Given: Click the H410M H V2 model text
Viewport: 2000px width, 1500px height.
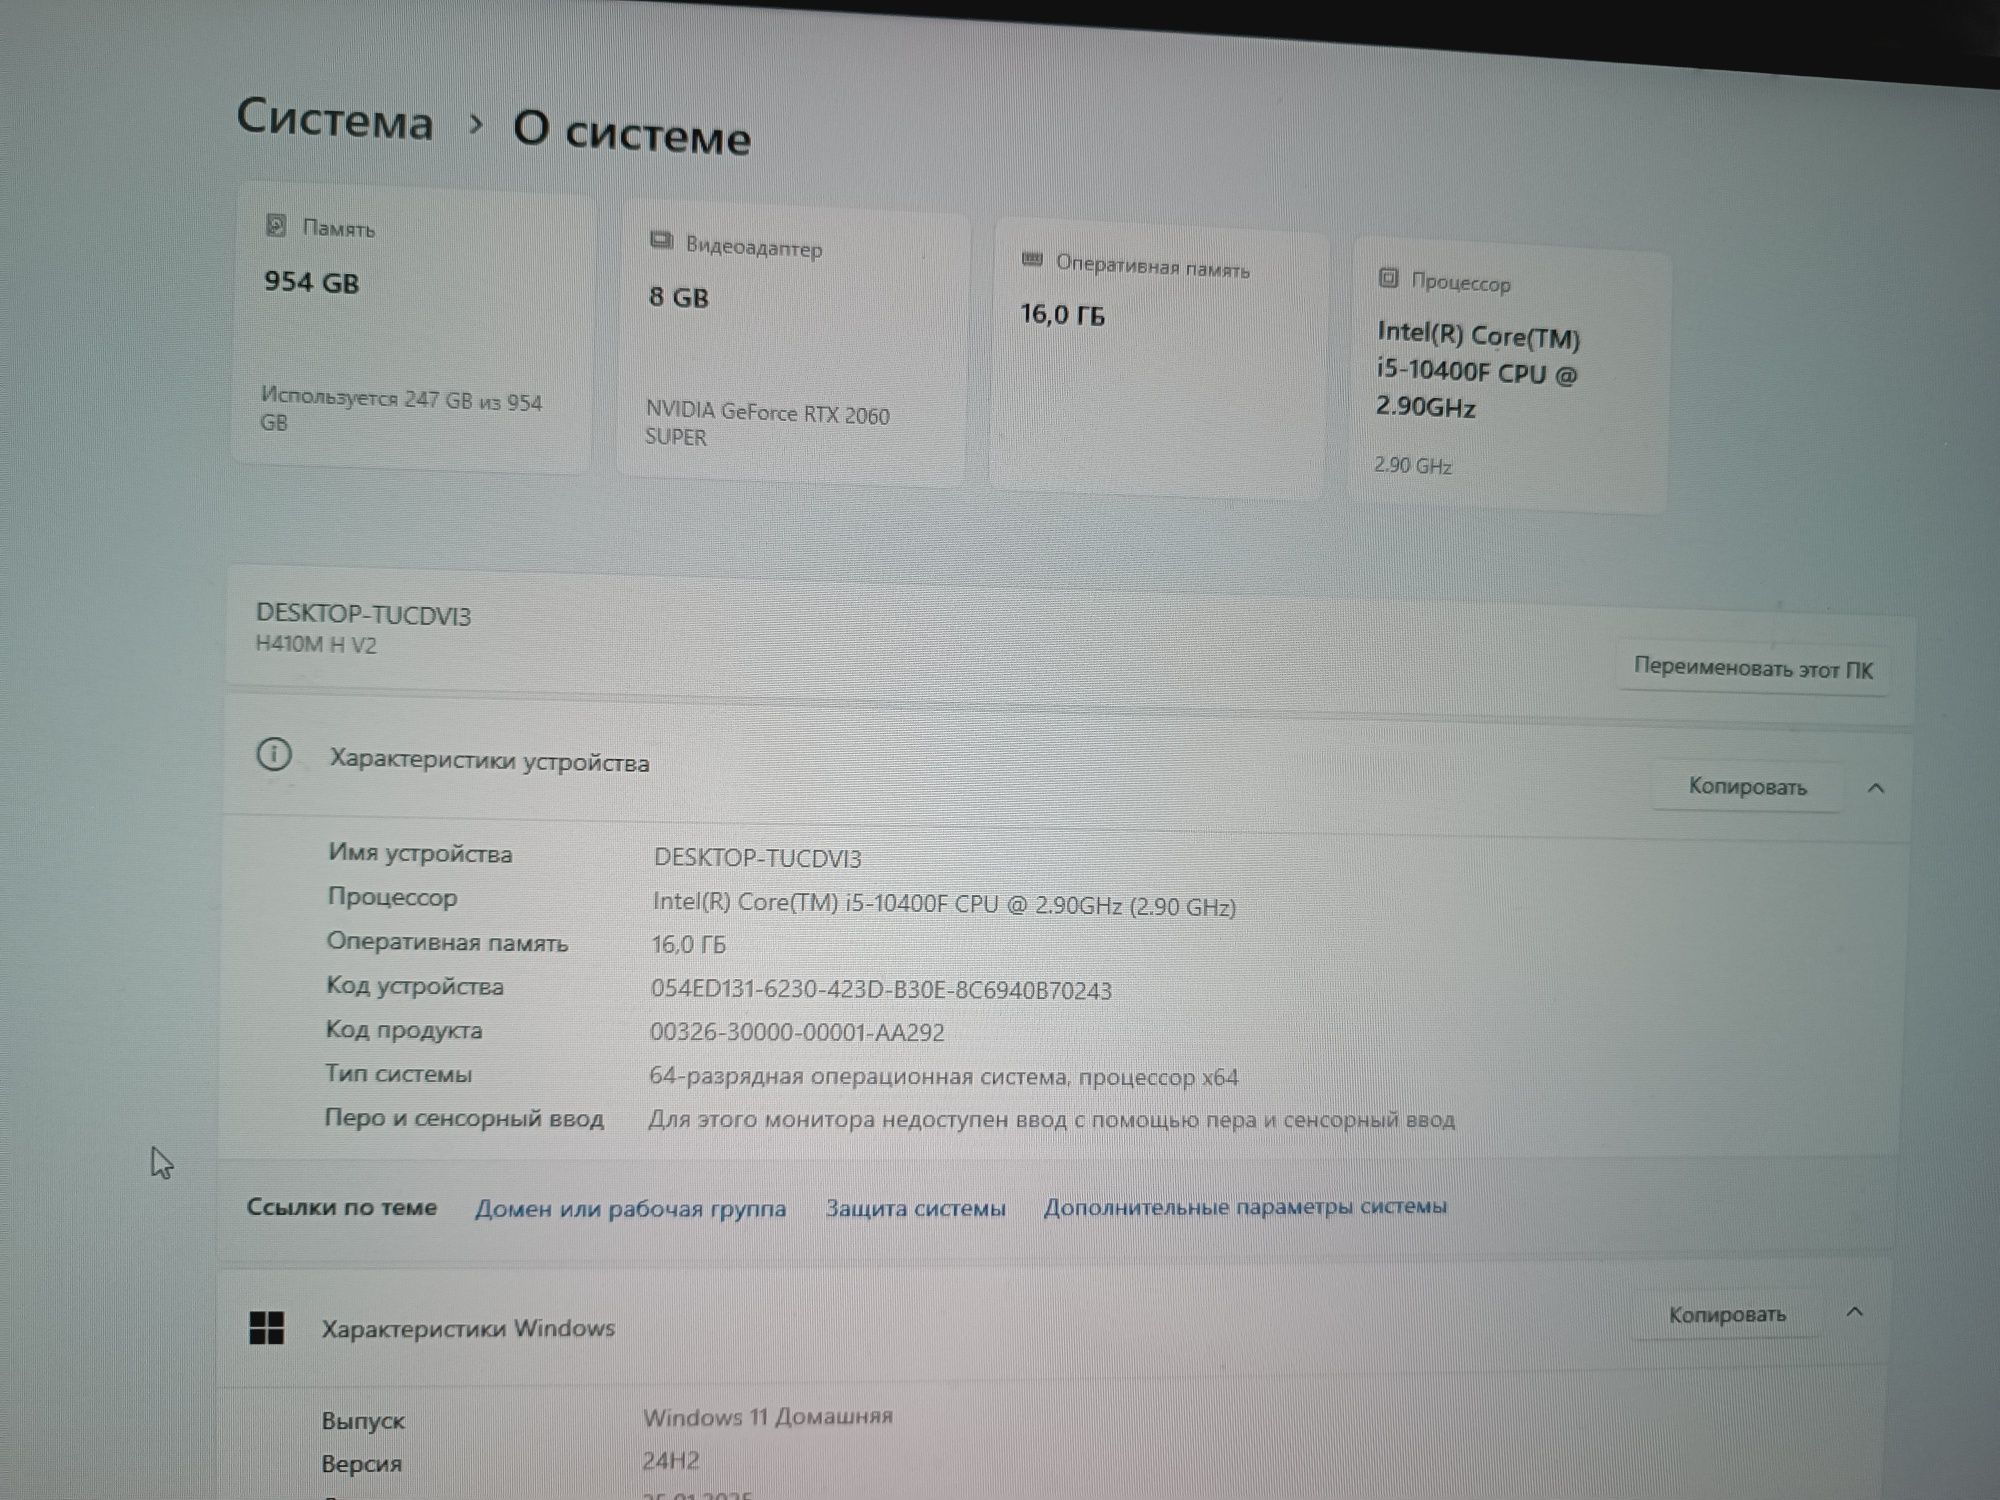Looking at the screenshot, I should point(316,644).
